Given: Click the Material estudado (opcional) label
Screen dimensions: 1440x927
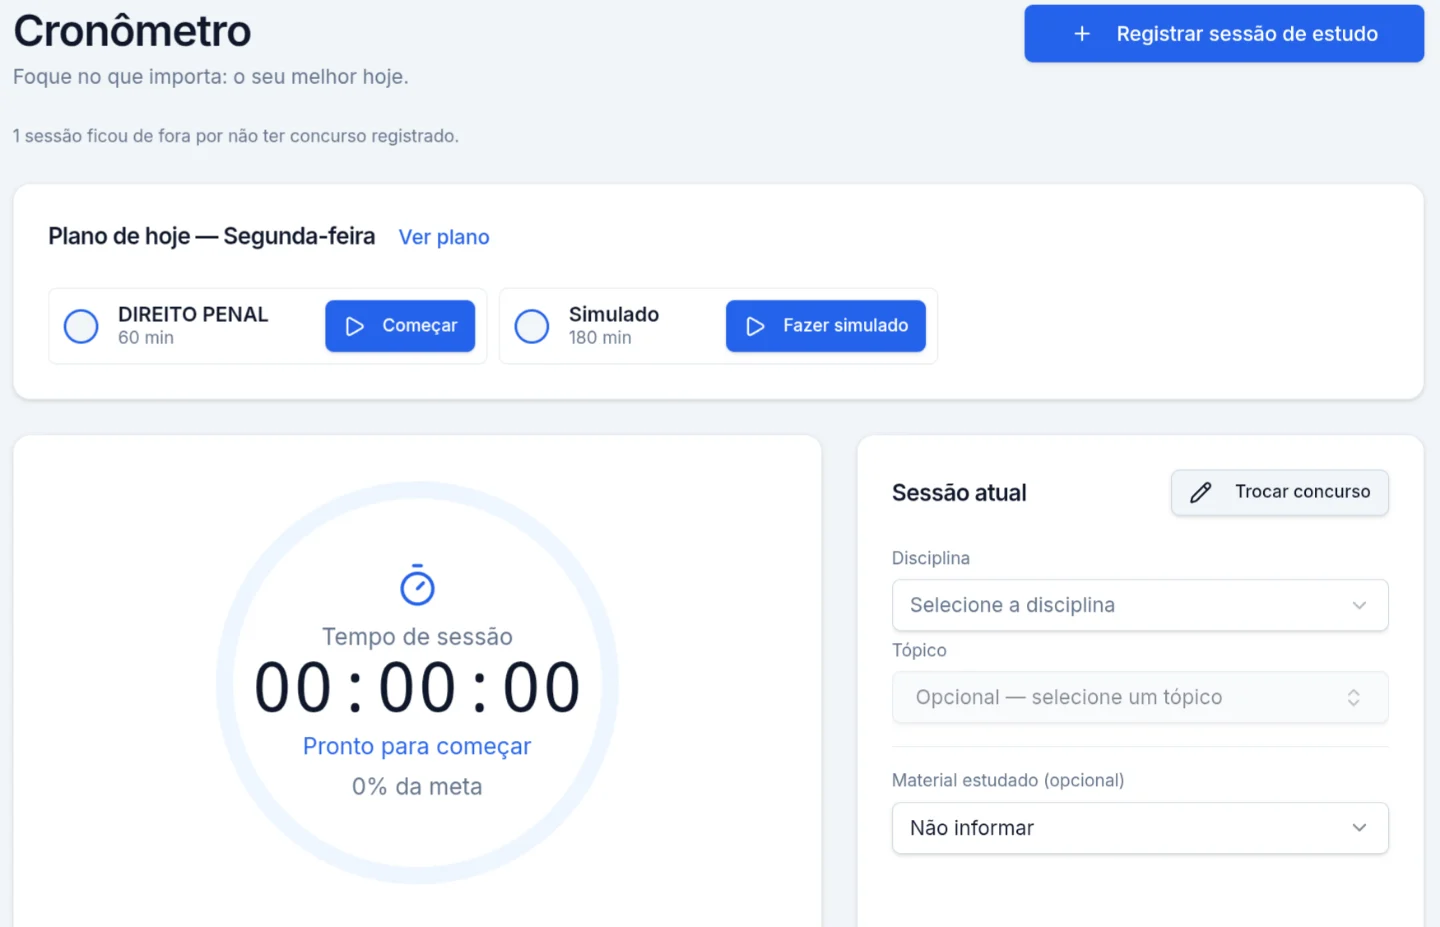Looking at the screenshot, I should (1008, 780).
